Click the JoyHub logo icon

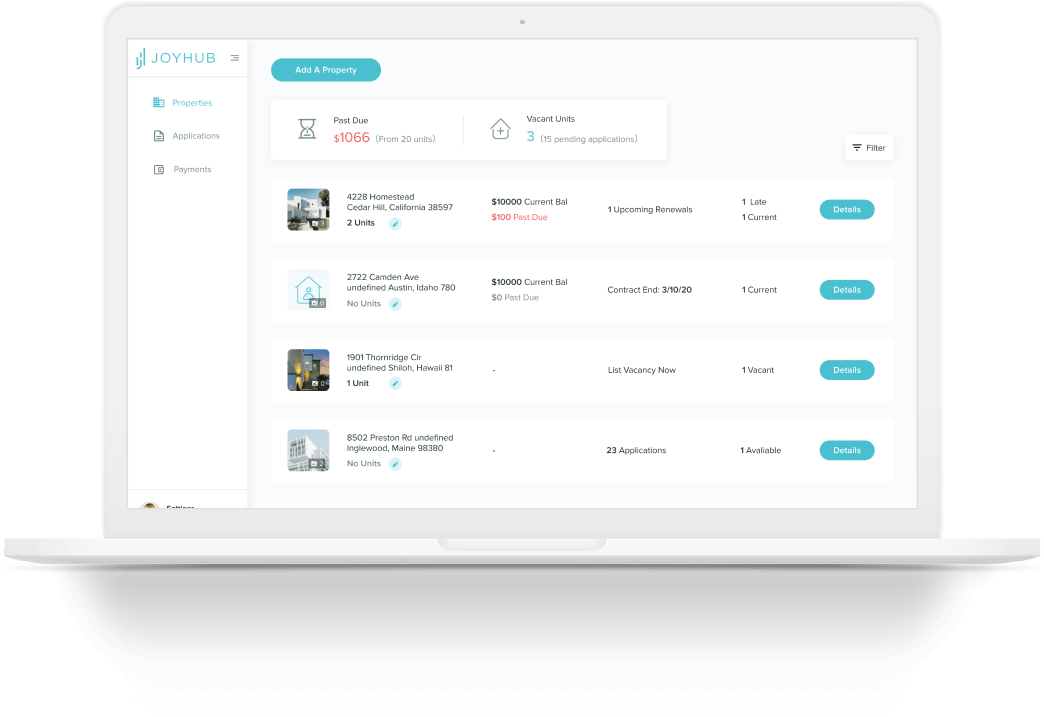coord(141,58)
